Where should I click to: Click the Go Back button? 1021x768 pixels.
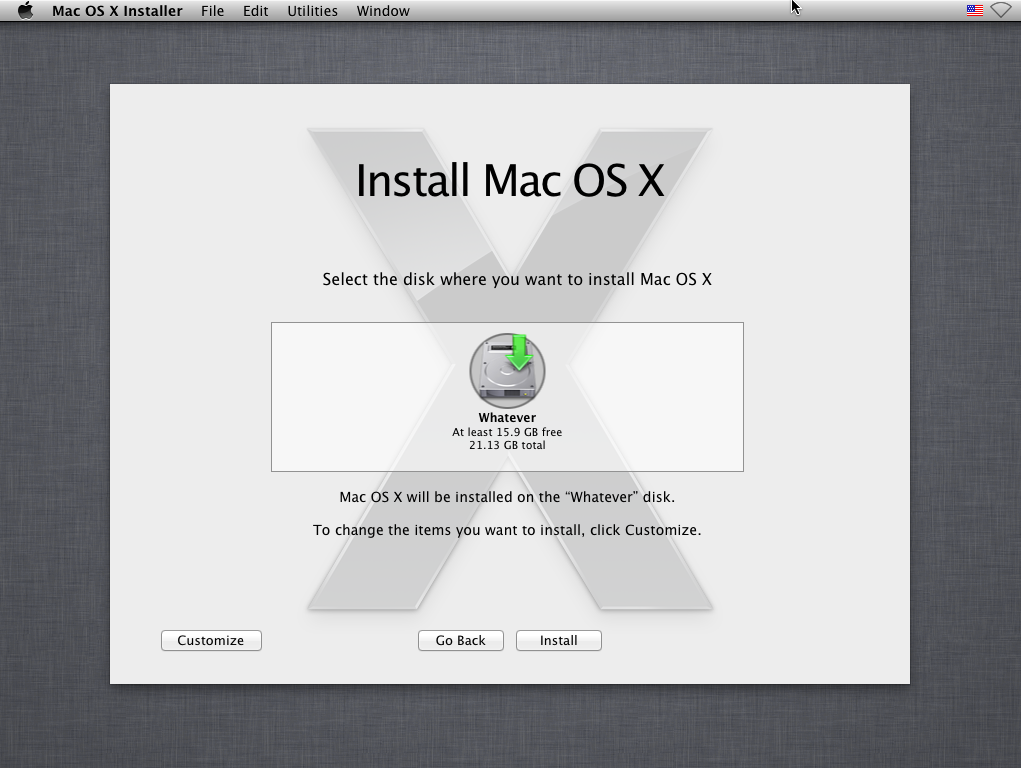pos(460,640)
